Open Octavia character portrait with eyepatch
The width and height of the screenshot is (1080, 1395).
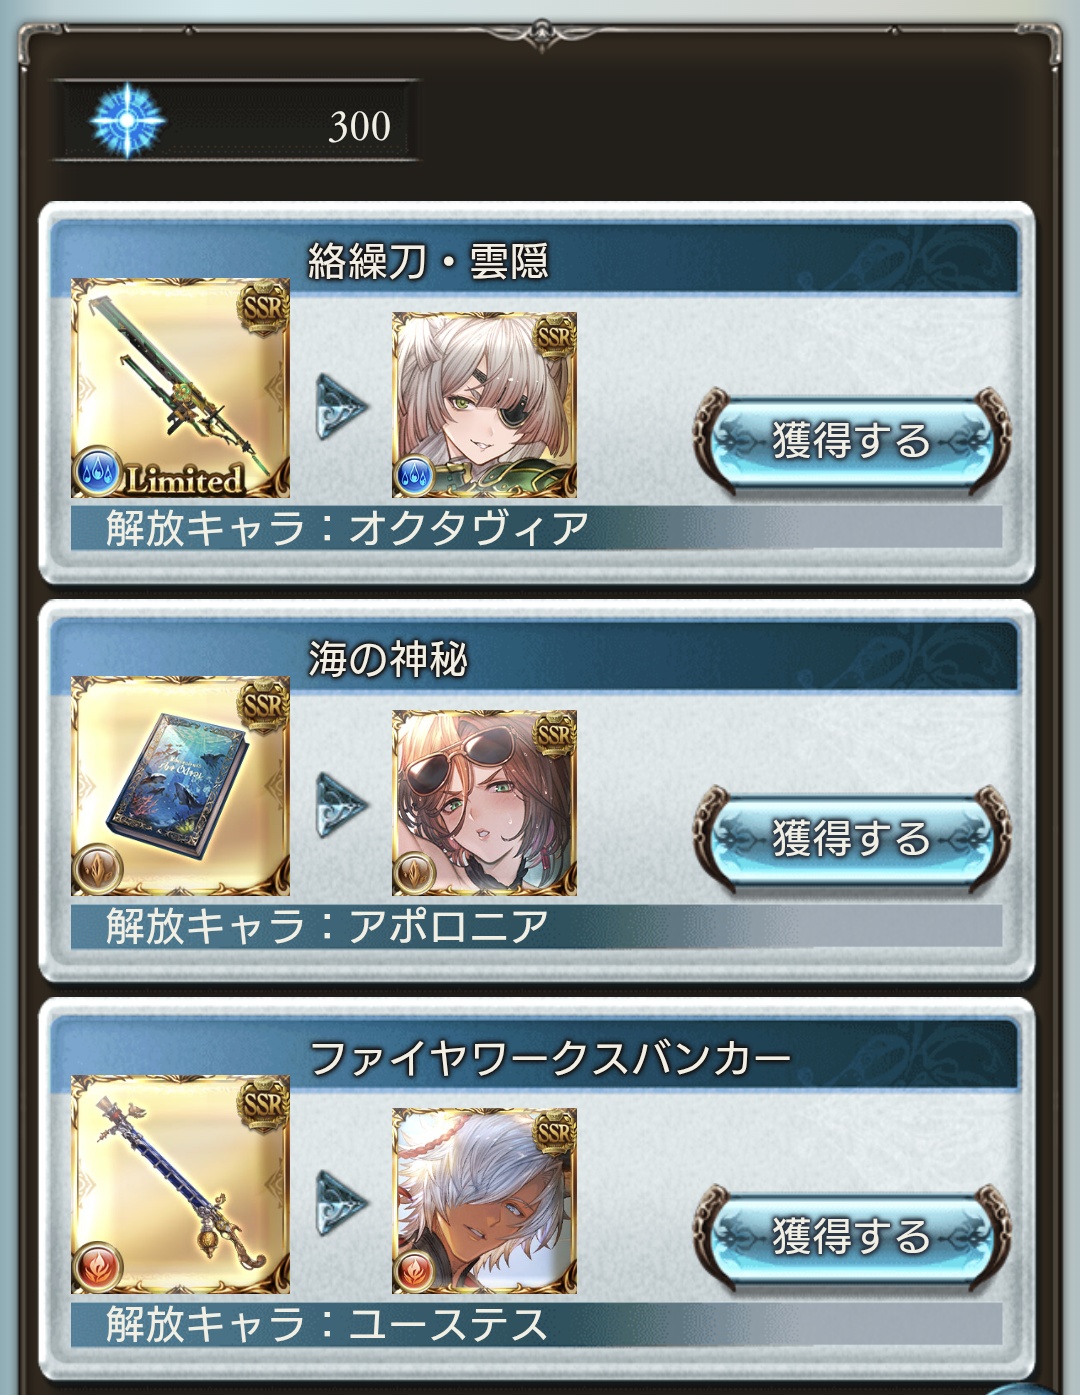484,405
